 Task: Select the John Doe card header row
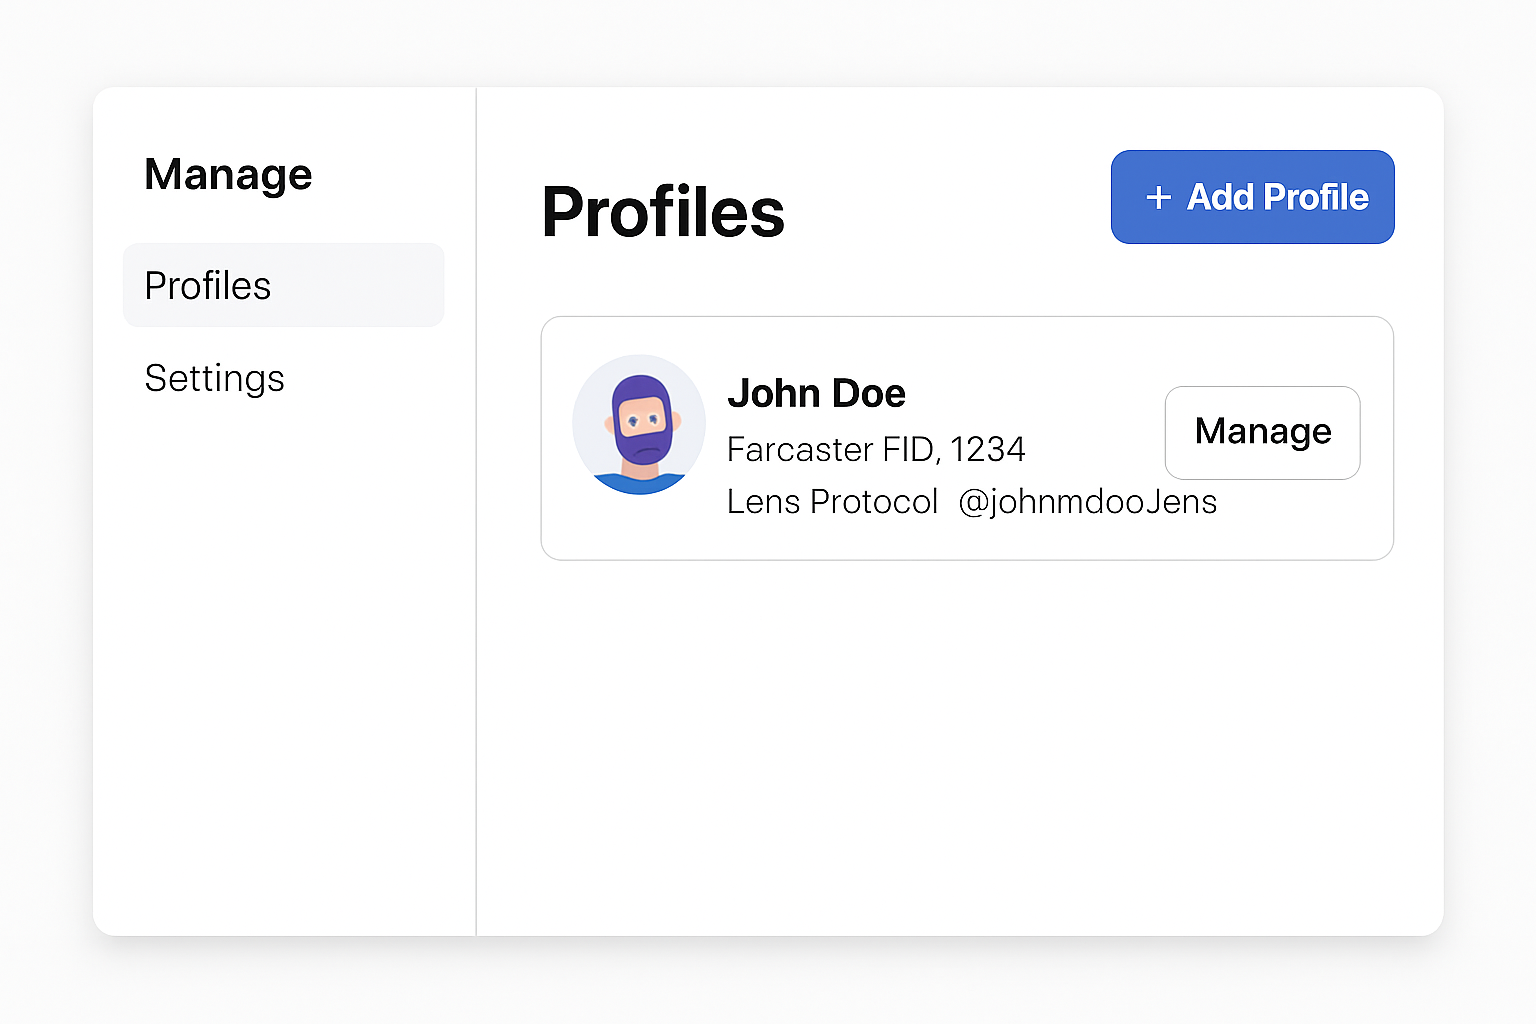coord(816,393)
